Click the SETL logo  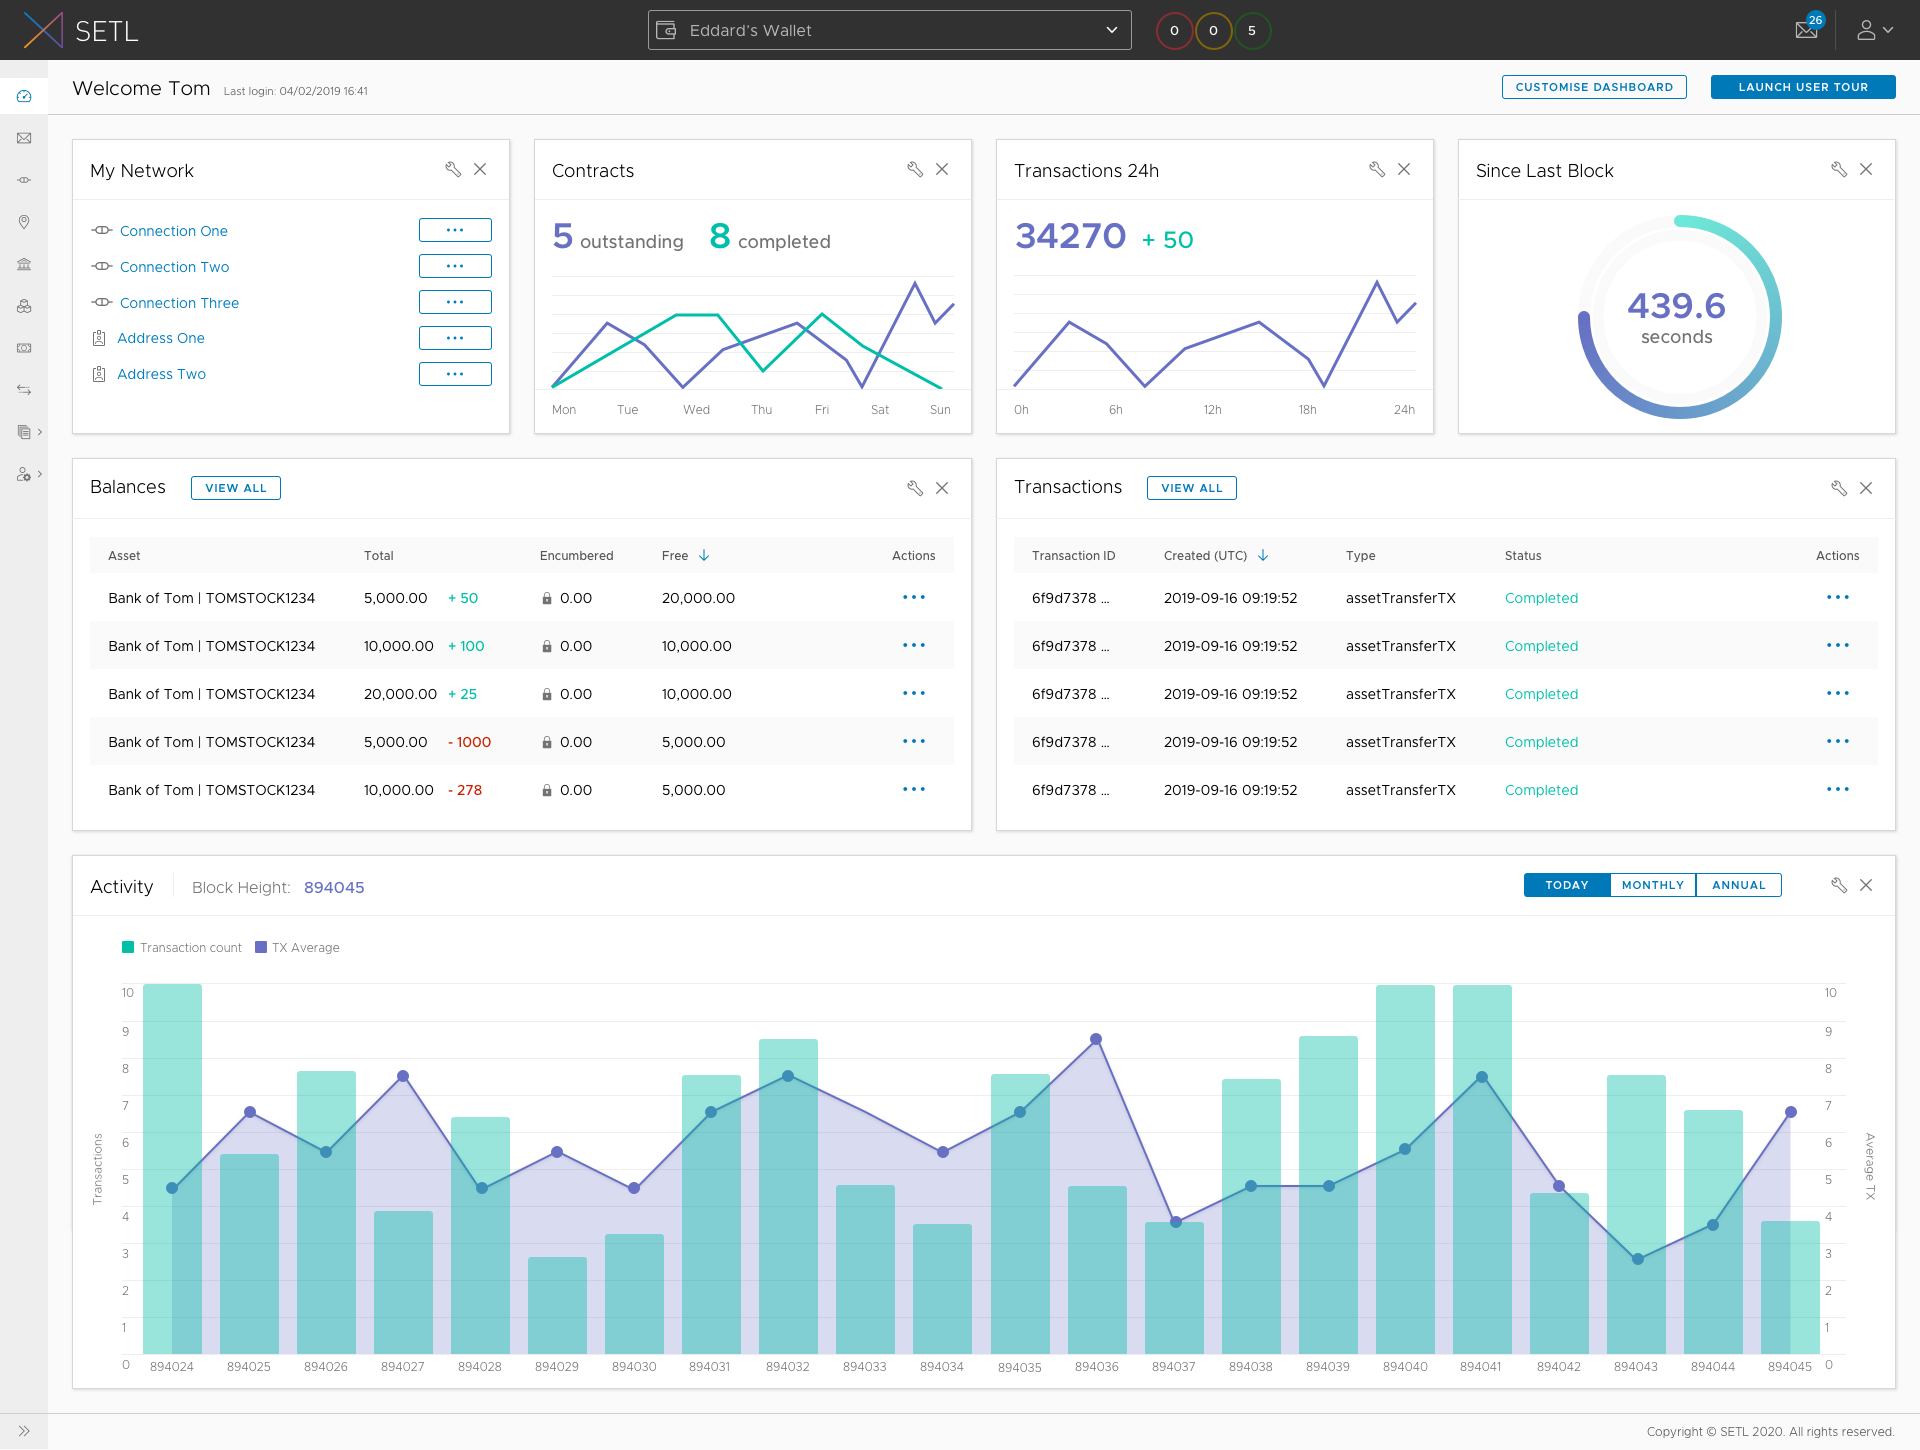tap(80, 30)
